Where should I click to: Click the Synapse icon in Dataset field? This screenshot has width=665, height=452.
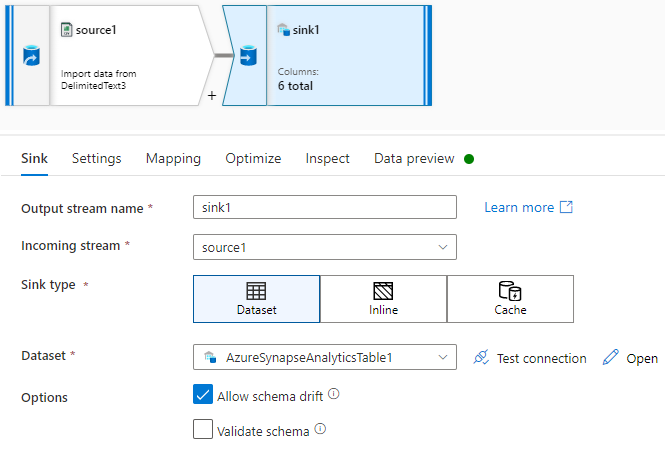click(x=210, y=357)
